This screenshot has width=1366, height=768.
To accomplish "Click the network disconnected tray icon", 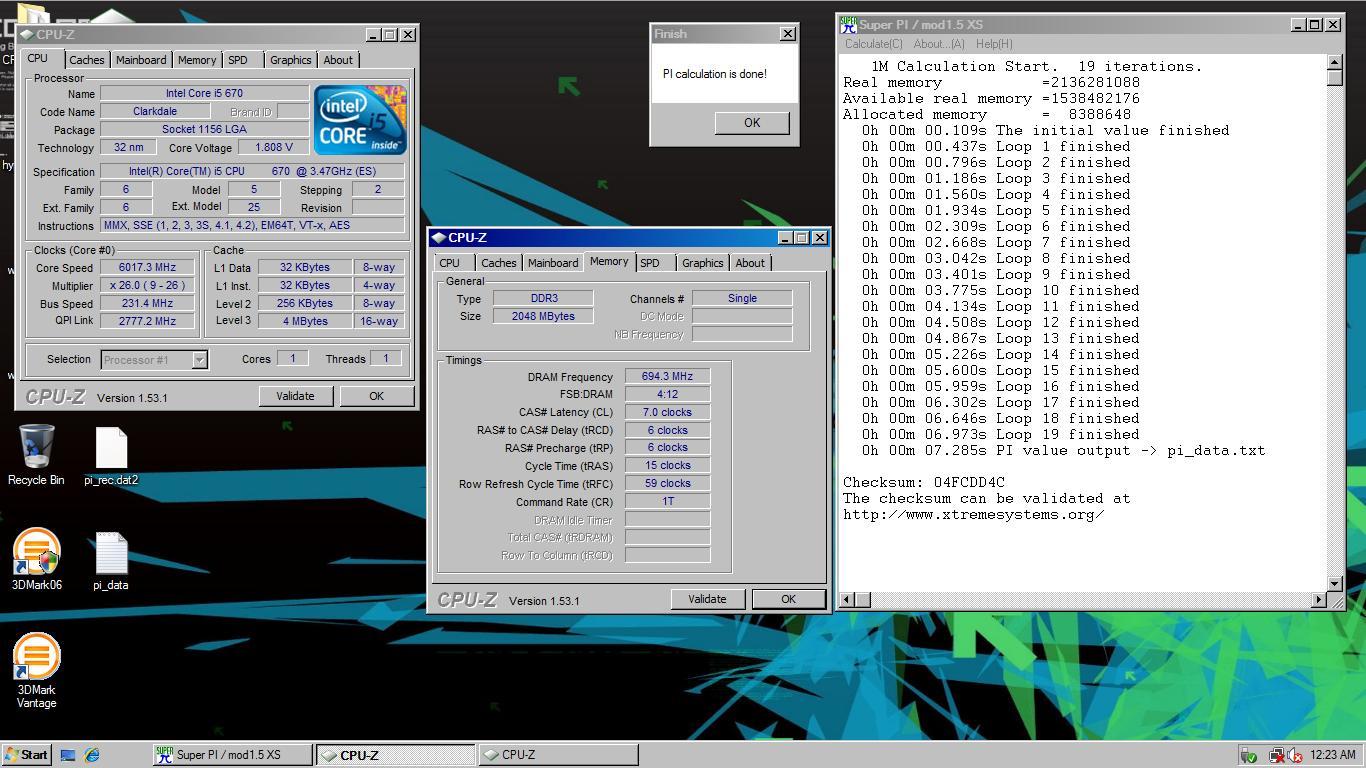I will pos(1276,755).
